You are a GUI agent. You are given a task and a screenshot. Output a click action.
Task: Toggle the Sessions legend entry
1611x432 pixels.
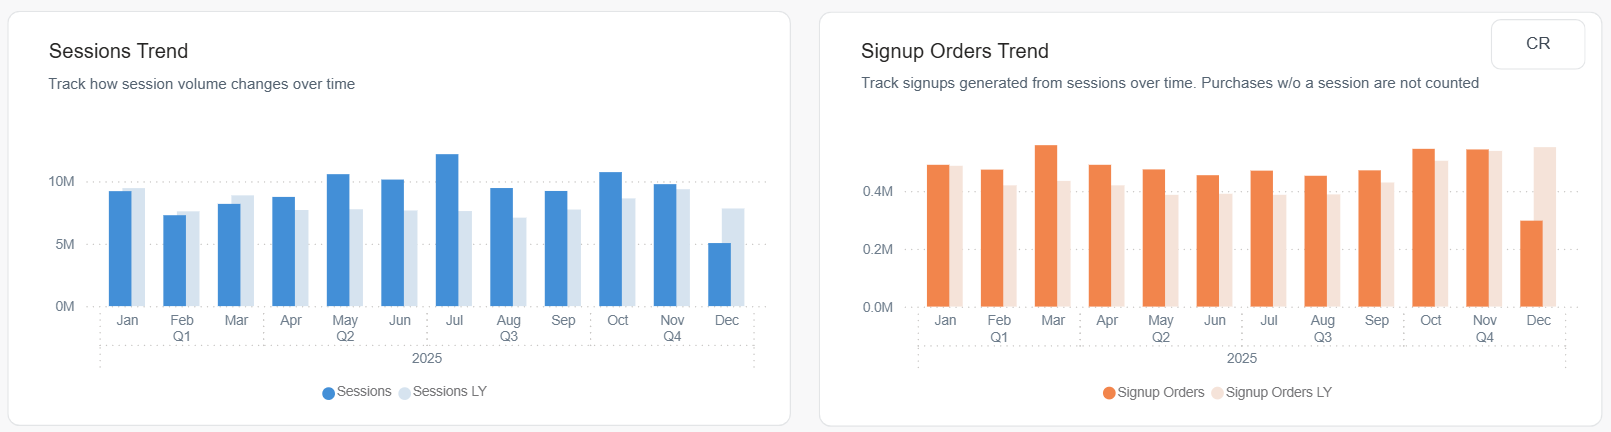click(364, 392)
